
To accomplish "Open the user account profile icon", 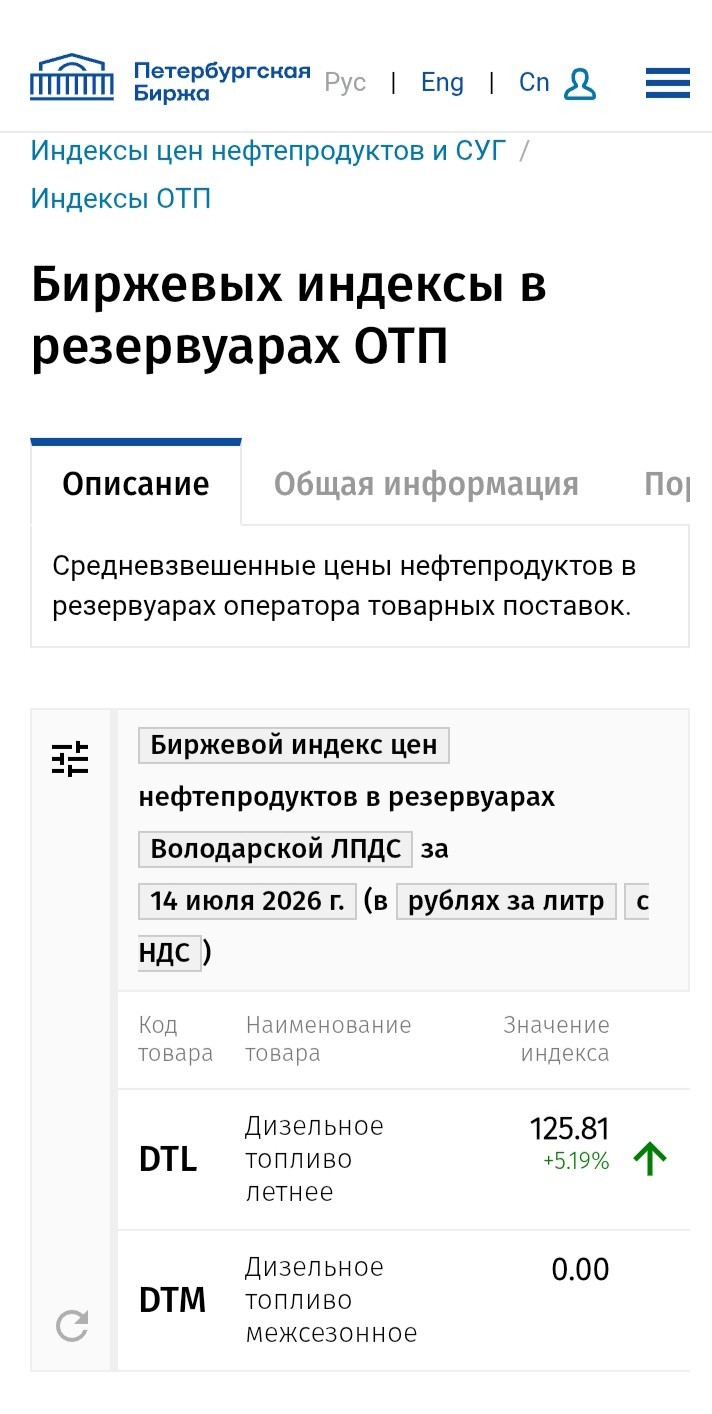I will [580, 84].
